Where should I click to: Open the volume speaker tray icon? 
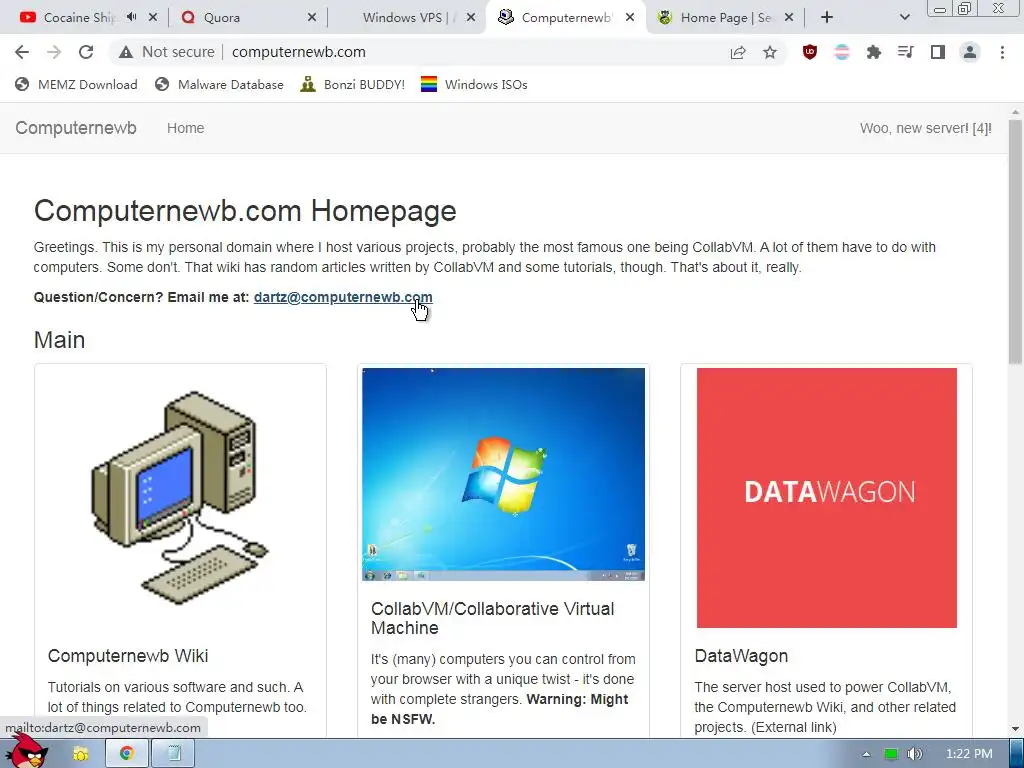915,754
